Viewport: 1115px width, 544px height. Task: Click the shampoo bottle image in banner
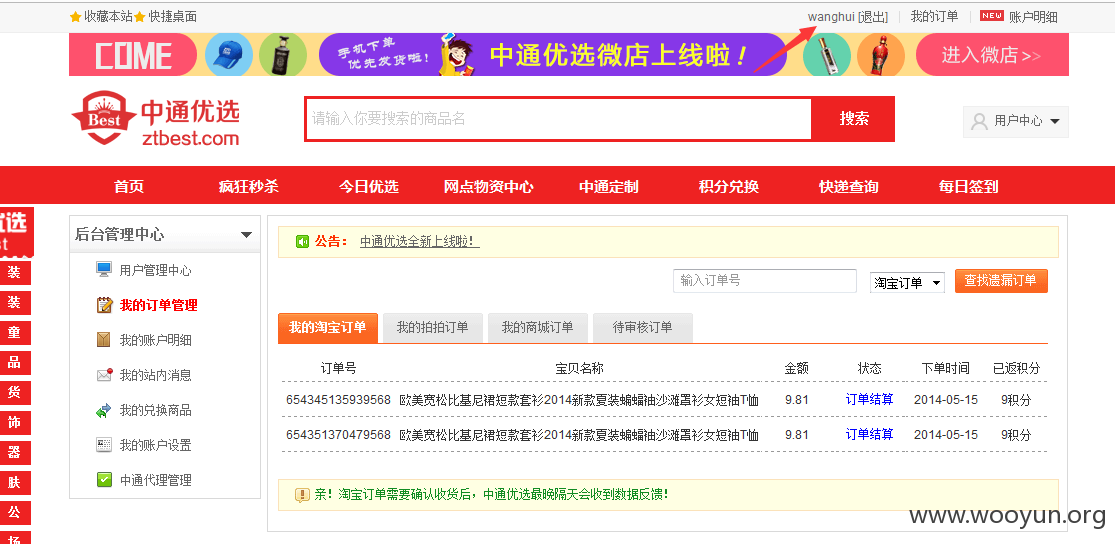pyautogui.click(x=283, y=55)
